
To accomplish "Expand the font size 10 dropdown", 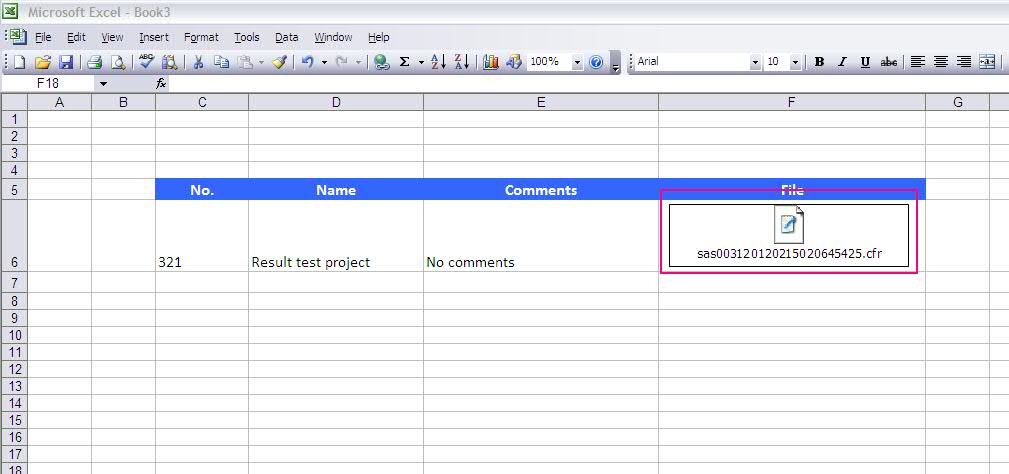I will (x=795, y=62).
